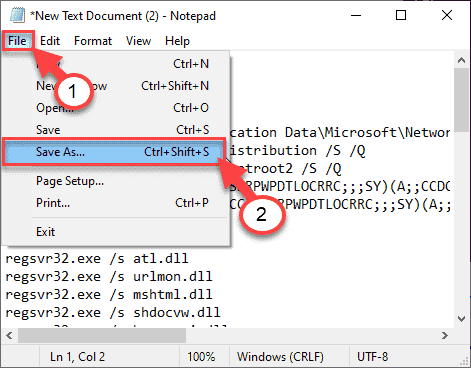Image resolution: width=471 pixels, height=368 pixels.
Task: Click the vertical scrollbar up arrow
Action: pos(461,60)
